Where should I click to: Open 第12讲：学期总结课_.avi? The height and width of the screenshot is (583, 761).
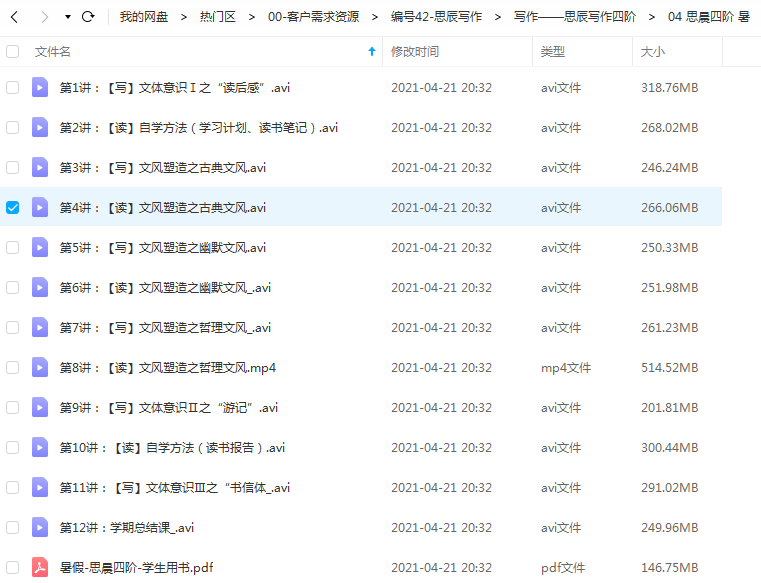(x=127, y=527)
